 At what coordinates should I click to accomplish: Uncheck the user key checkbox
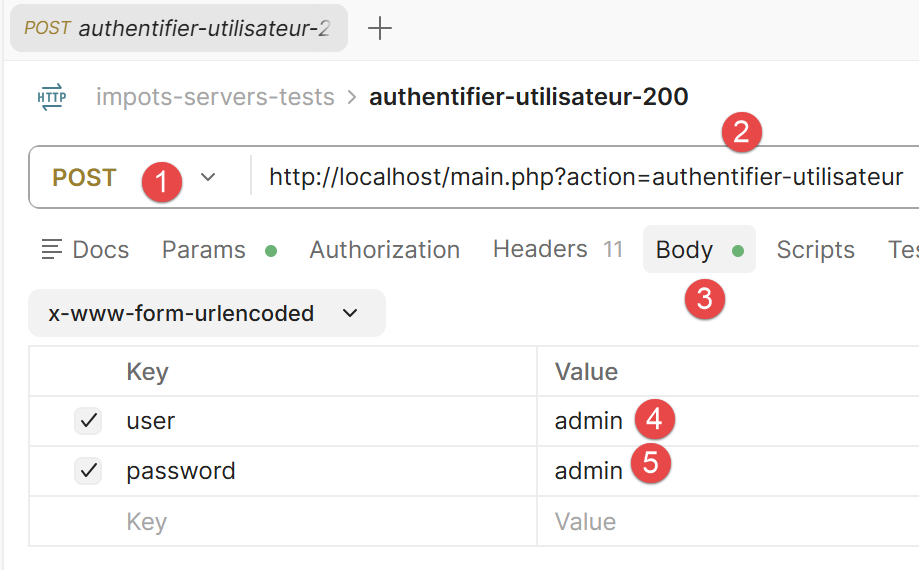[89, 421]
